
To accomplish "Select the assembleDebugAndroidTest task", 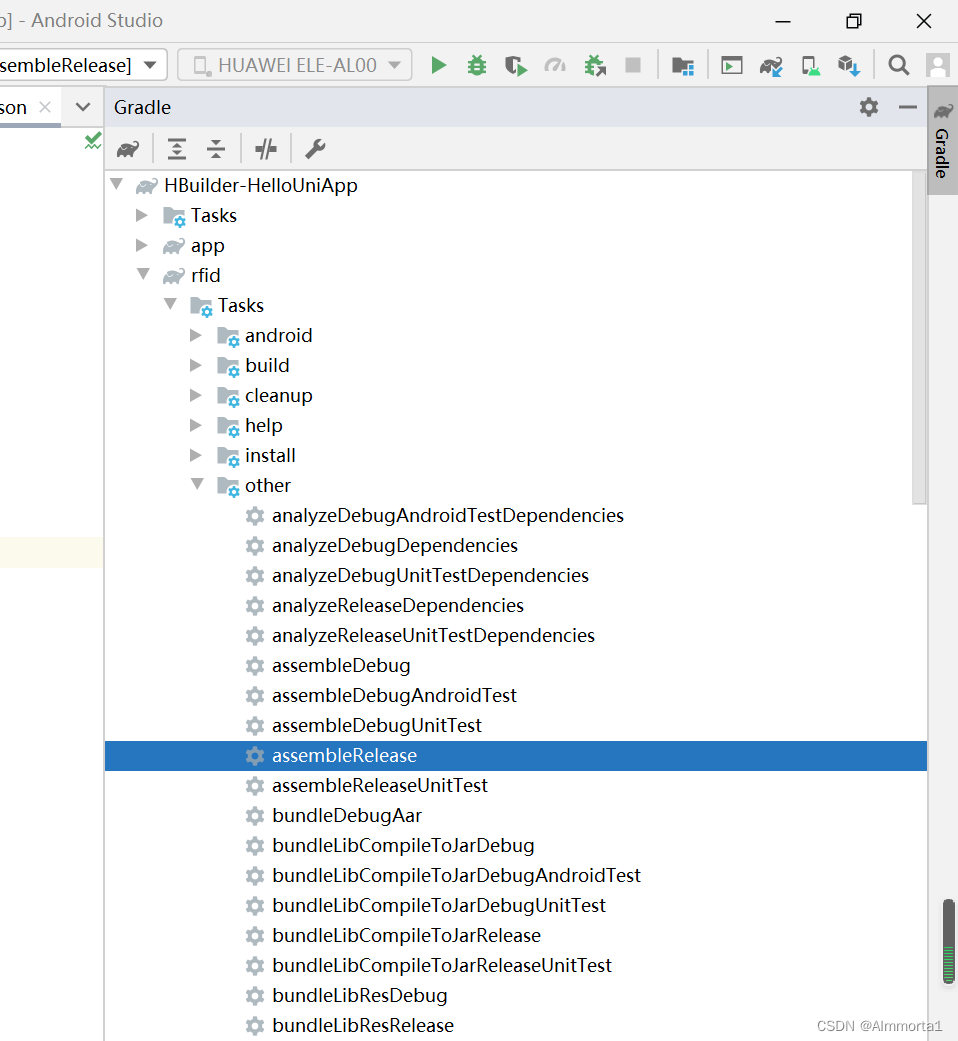I will click(394, 695).
